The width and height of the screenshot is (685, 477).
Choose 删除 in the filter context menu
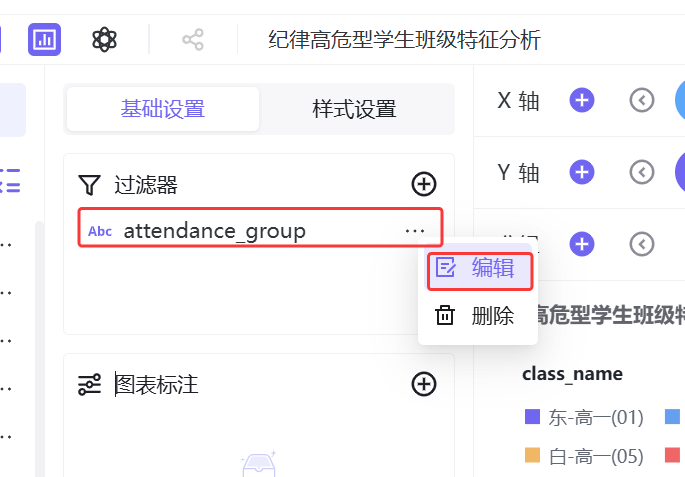click(478, 315)
